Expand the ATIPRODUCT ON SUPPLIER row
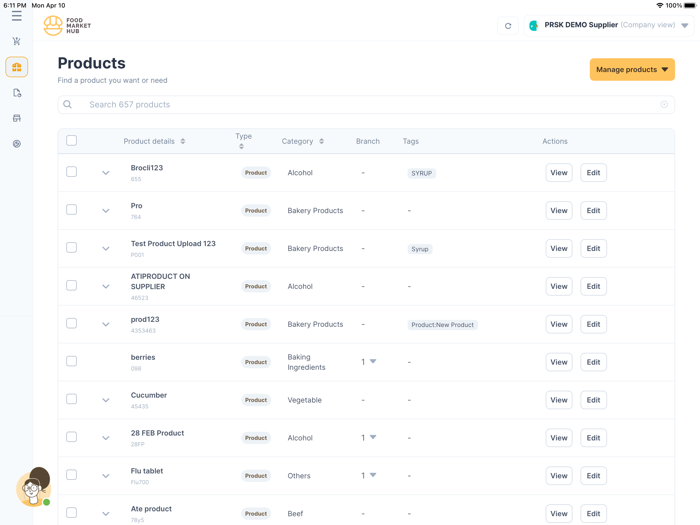Image resolution: width=700 pixels, height=525 pixels. tap(106, 287)
